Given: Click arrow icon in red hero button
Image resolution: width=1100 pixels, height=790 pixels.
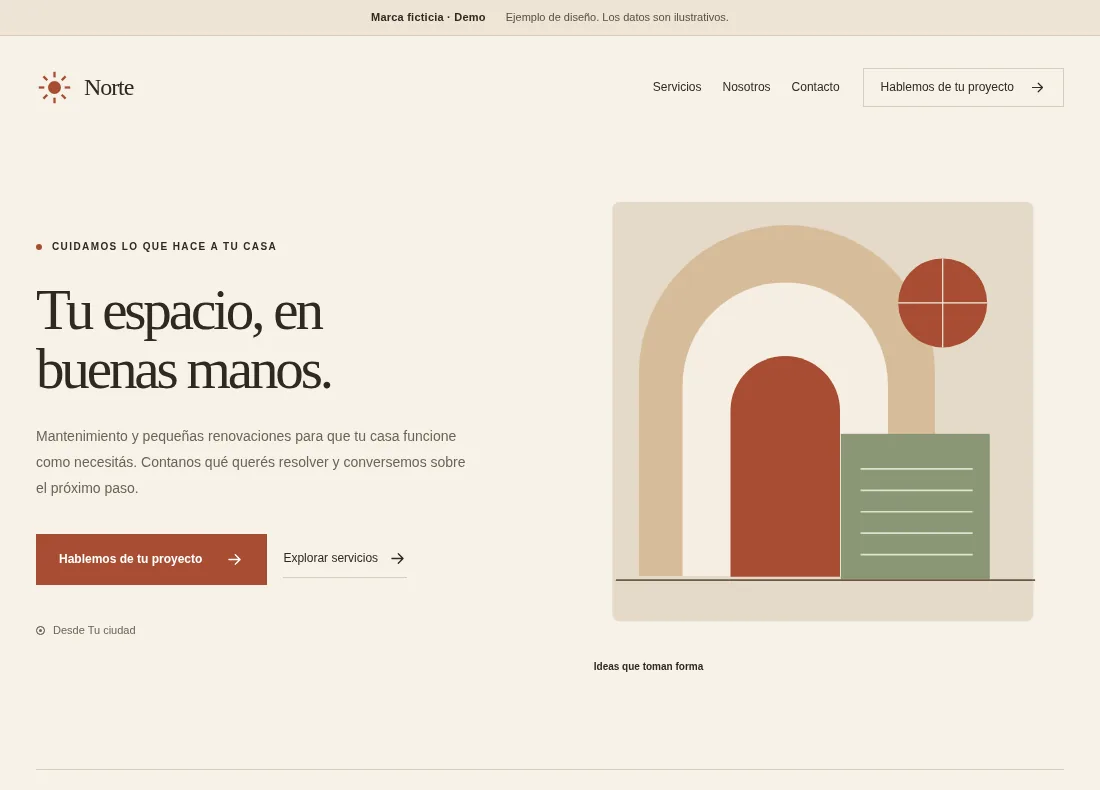Looking at the screenshot, I should pyautogui.click(x=235, y=559).
